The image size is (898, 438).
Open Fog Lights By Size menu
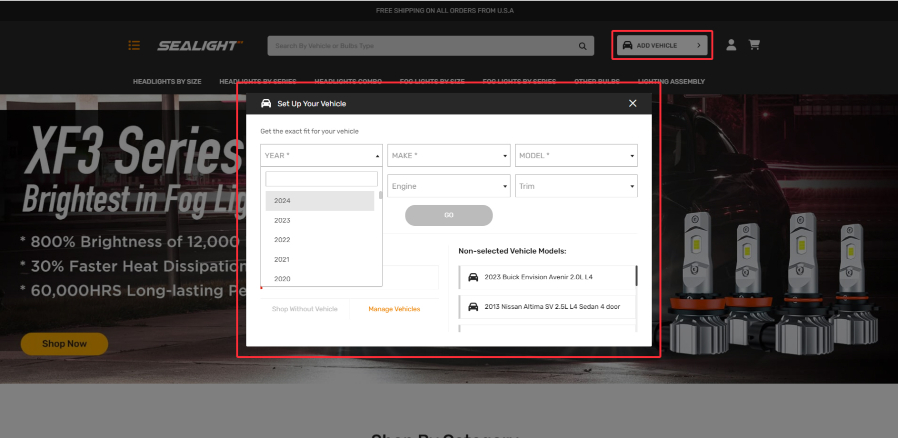[x=432, y=82]
